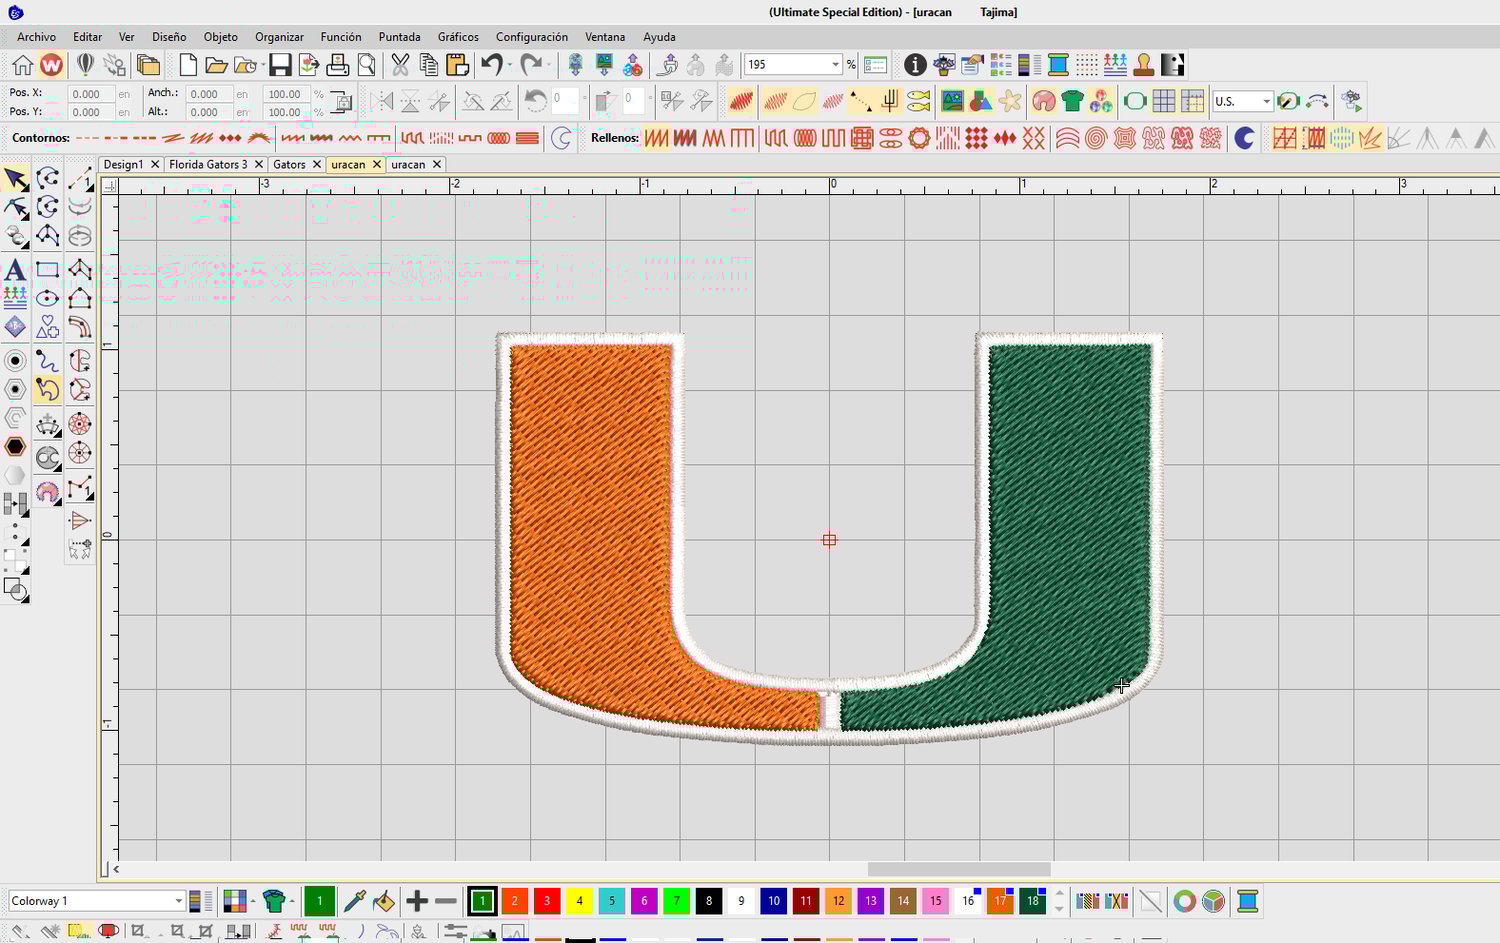
Task: Open the zoom percentage dropdown showing 195
Action: (x=835, y=65)
